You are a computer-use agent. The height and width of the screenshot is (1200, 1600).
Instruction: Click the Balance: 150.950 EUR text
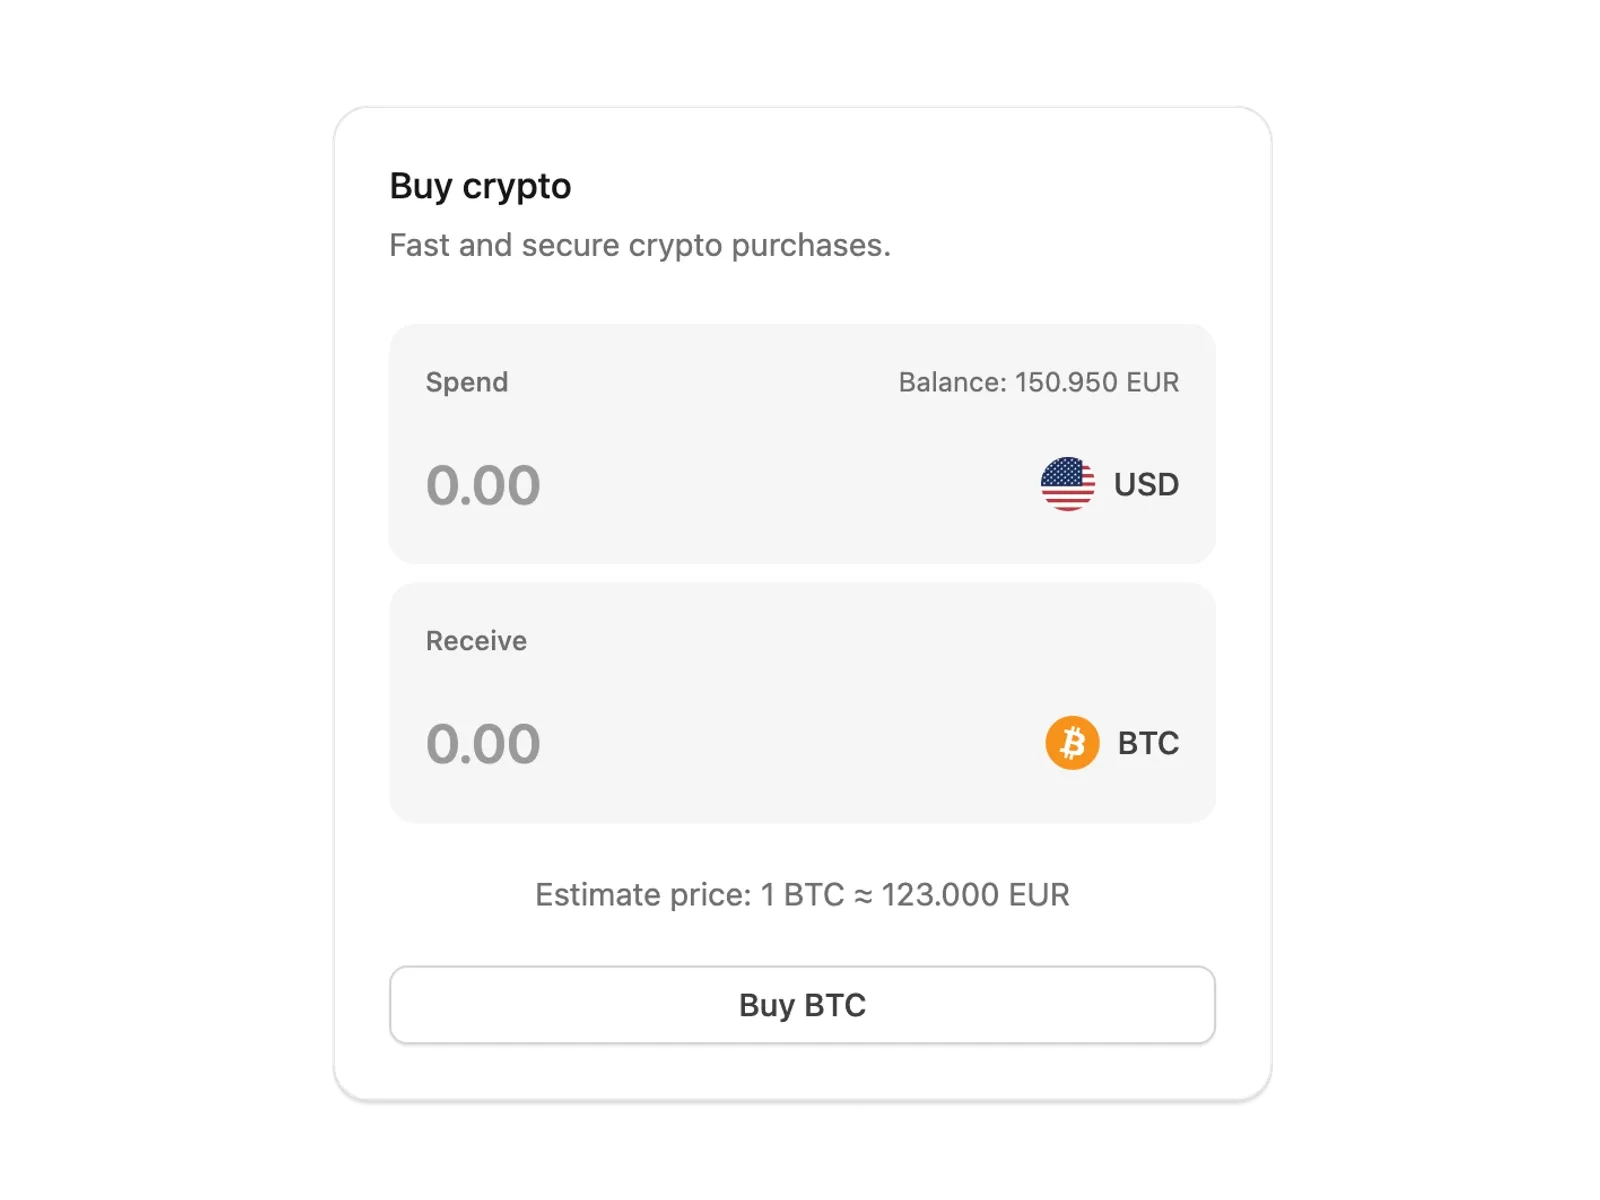1039,382
